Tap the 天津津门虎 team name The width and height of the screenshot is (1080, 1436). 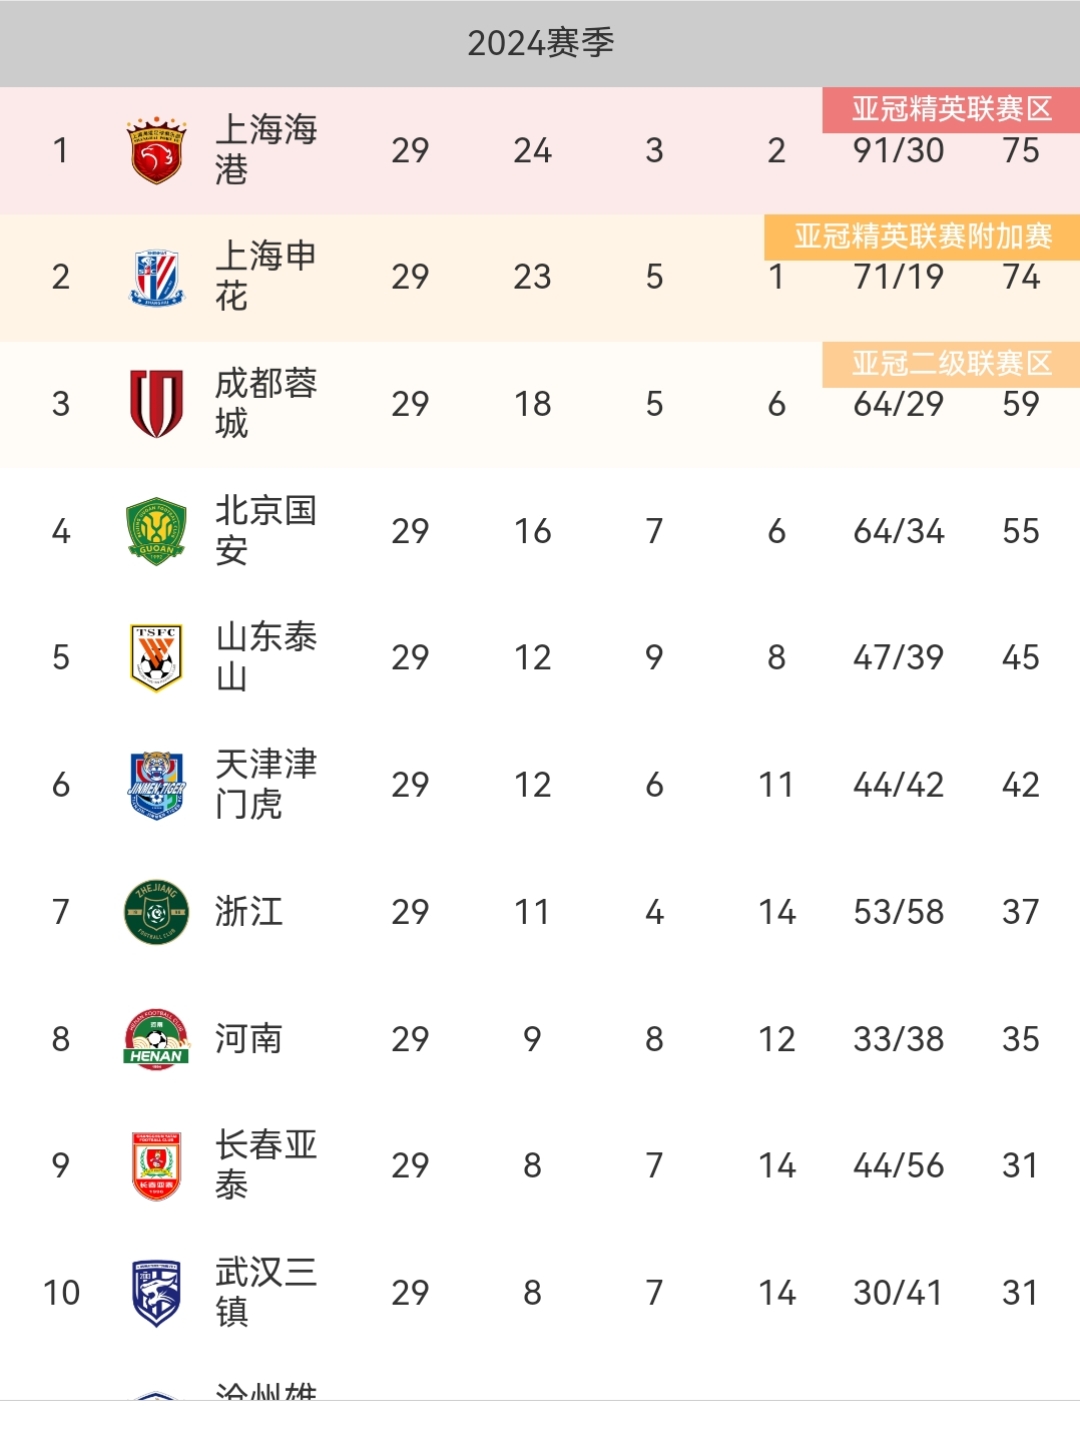point(266,784)
